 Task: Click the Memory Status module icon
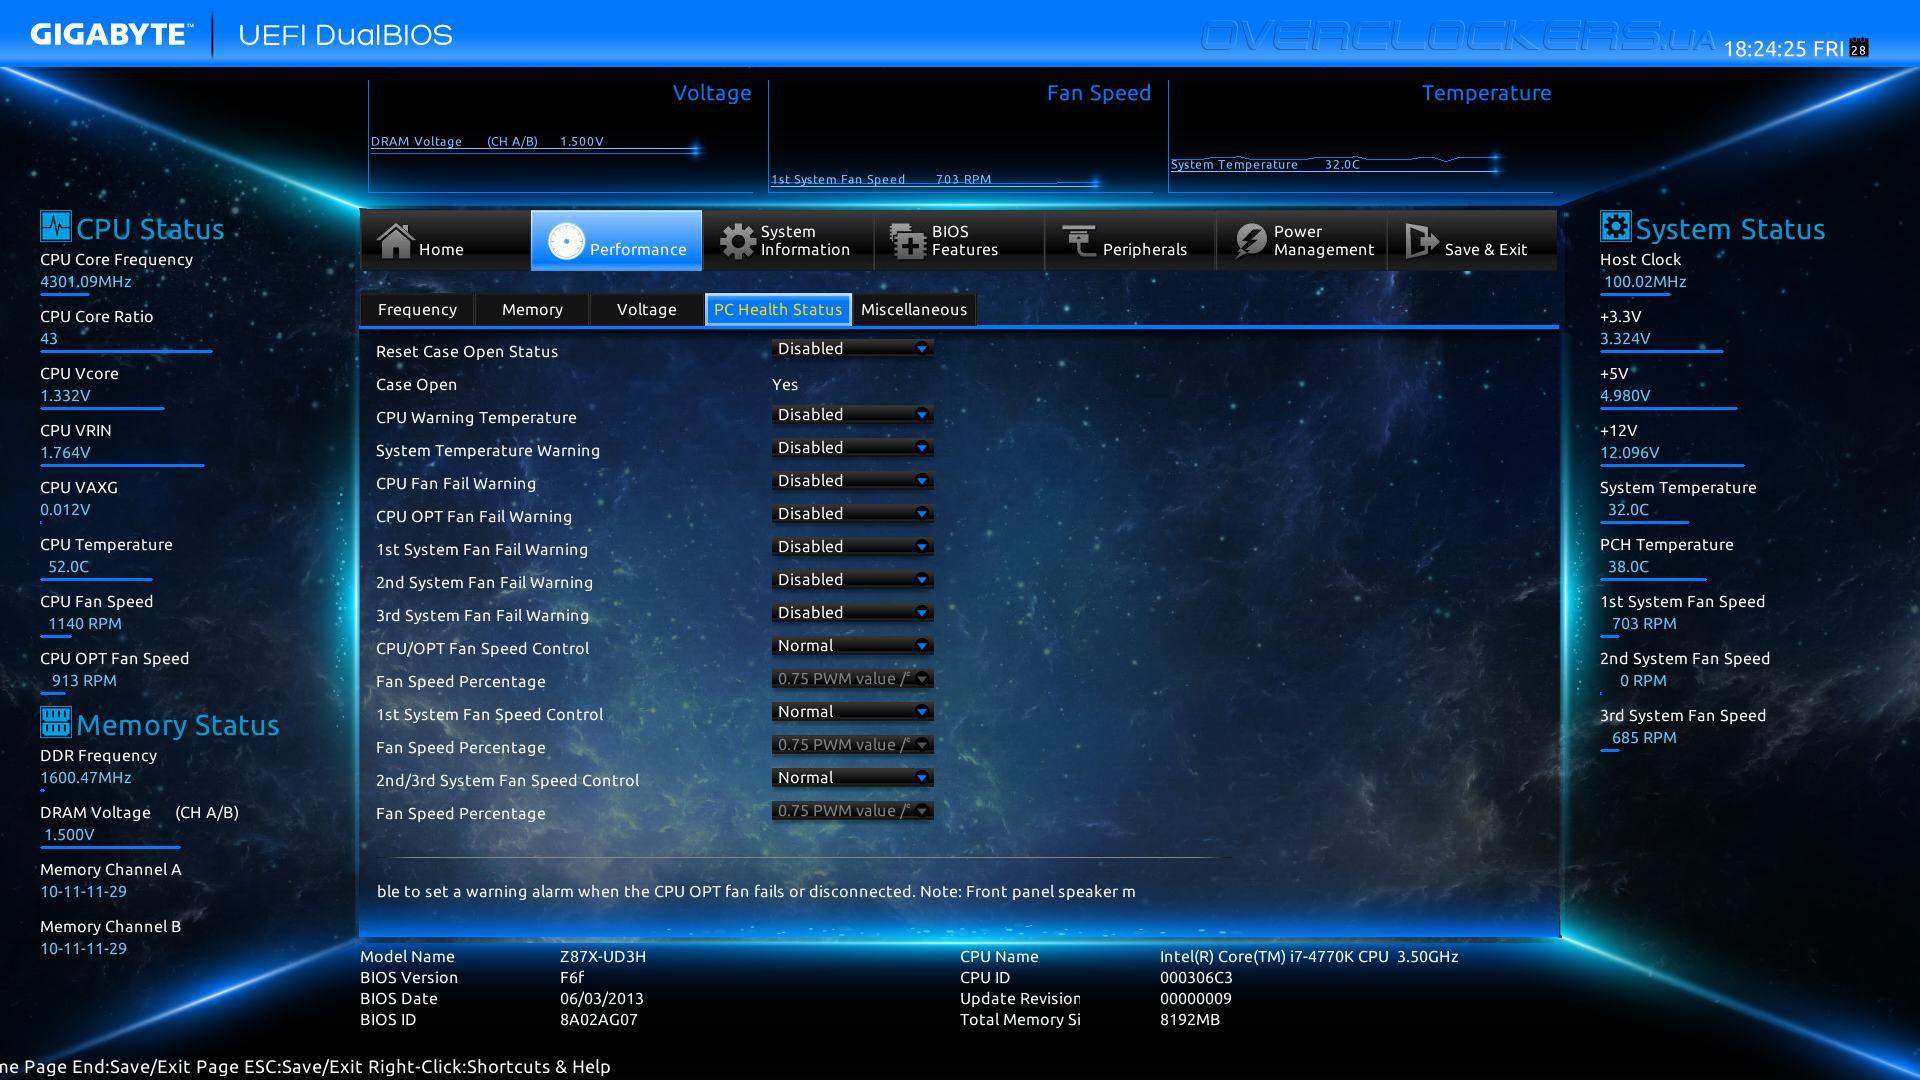point(56,721)
